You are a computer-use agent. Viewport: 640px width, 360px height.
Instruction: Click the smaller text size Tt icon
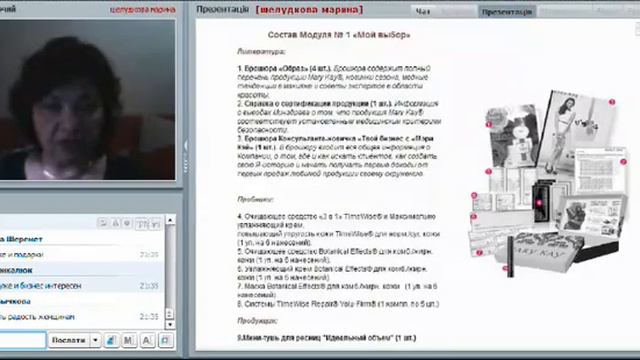click(x=156, y=224)
